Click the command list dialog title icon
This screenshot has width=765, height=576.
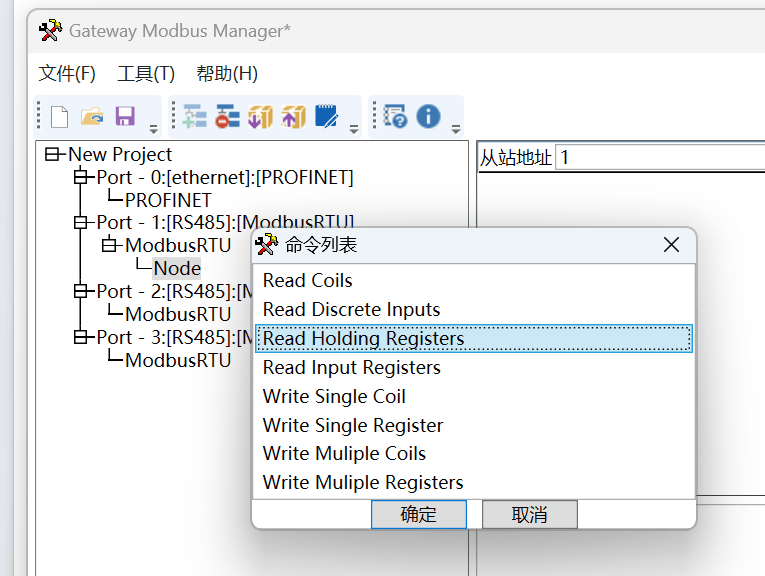point(266,244)
